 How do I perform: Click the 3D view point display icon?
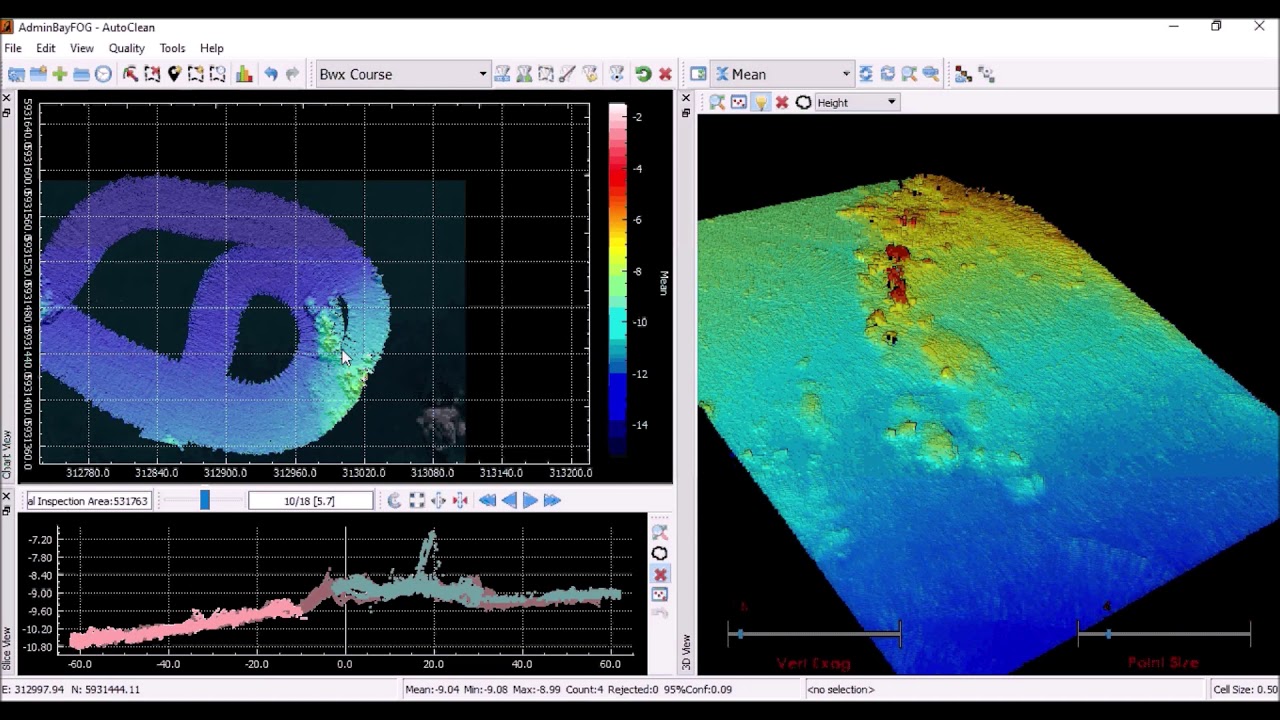tap(738, 102)
